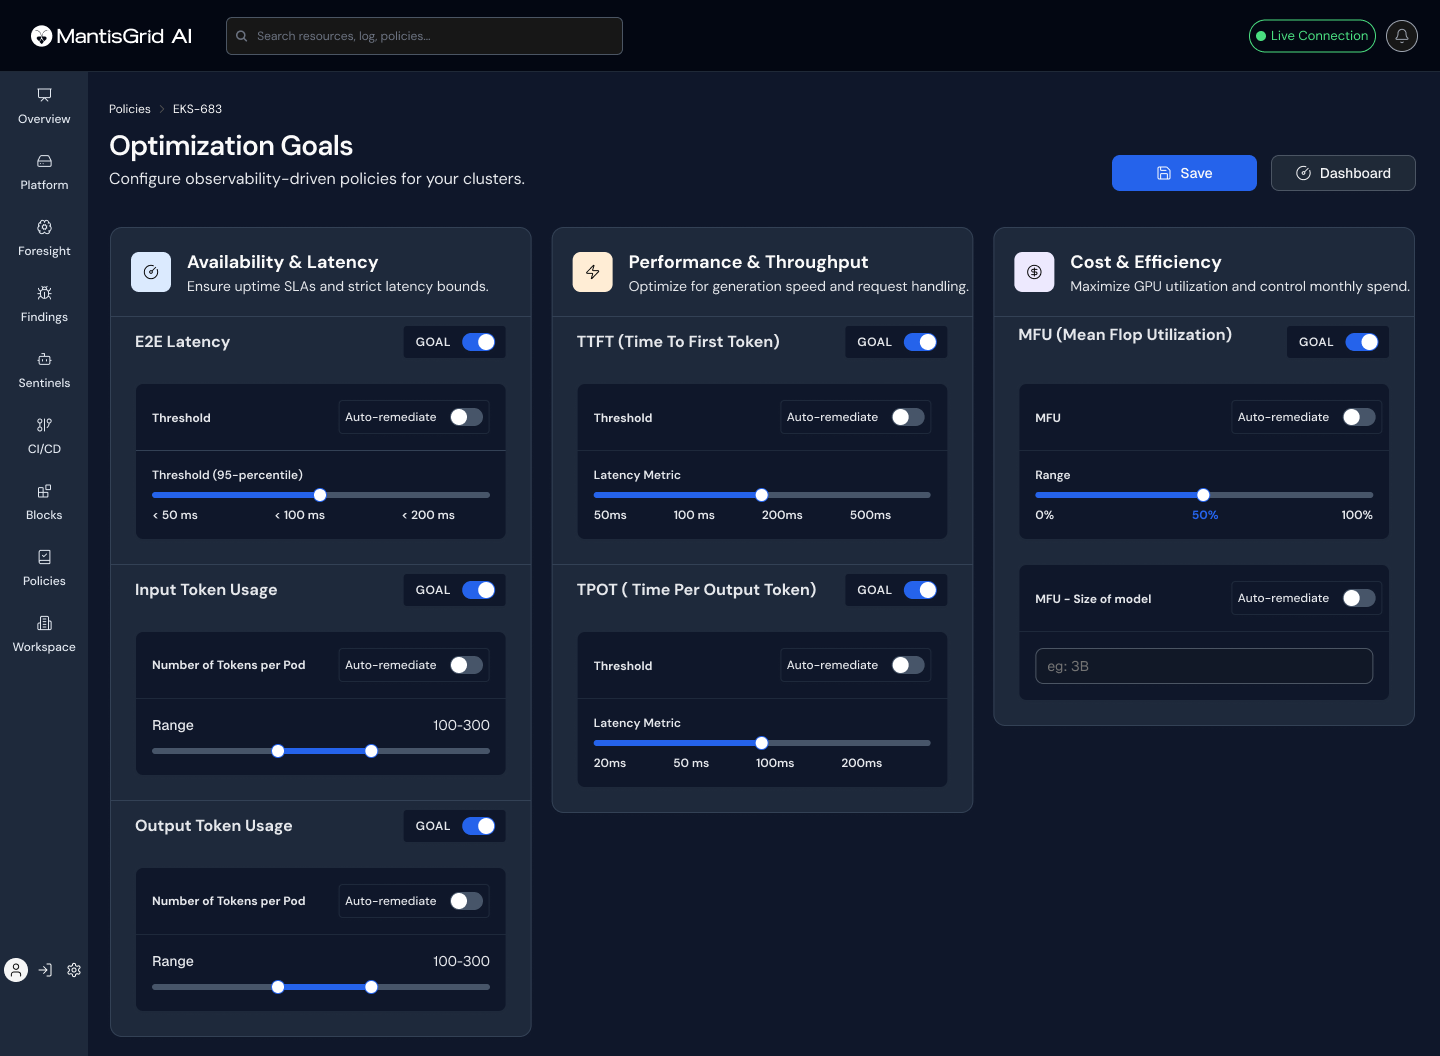This screenshot has width=1440, height=1056.
Task: Click the '500ms' TTFT label
Action: pos(870,515)
